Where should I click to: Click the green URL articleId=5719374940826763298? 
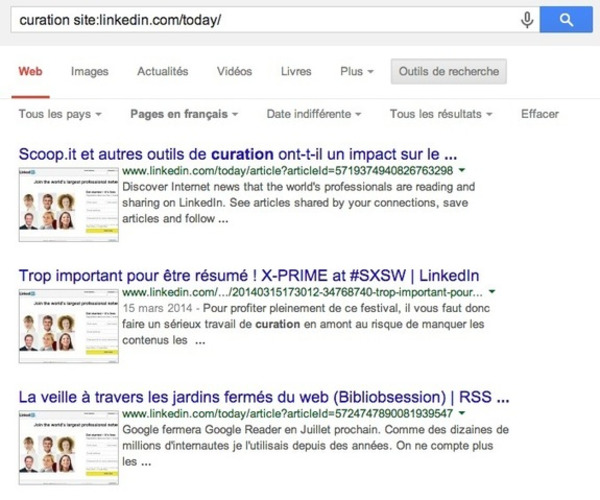click(287, 171)
